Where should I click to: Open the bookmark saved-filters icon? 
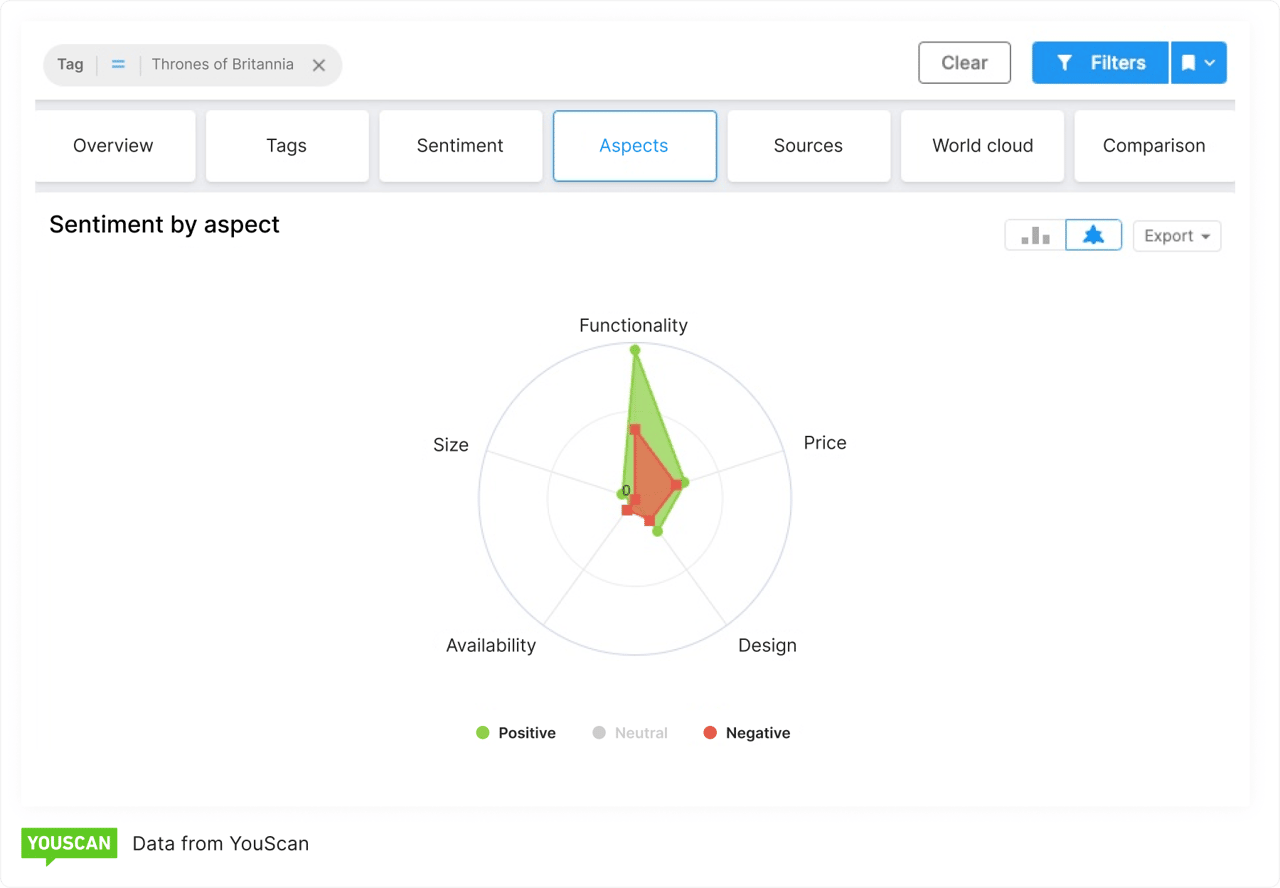pos(1189,62)
